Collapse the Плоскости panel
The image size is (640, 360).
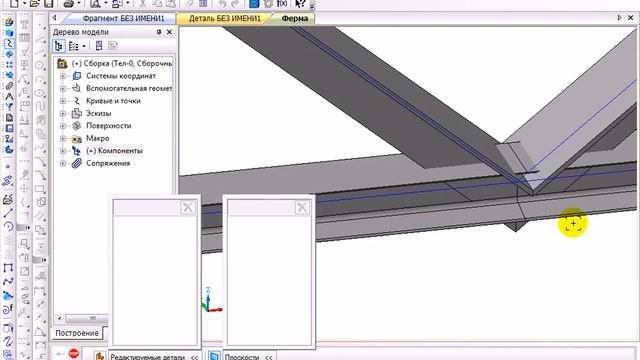(x=268, y=357)
